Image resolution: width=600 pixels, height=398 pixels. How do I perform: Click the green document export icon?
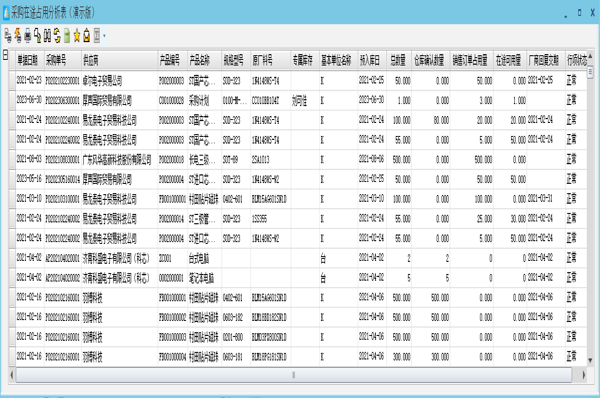pos(67,36)
